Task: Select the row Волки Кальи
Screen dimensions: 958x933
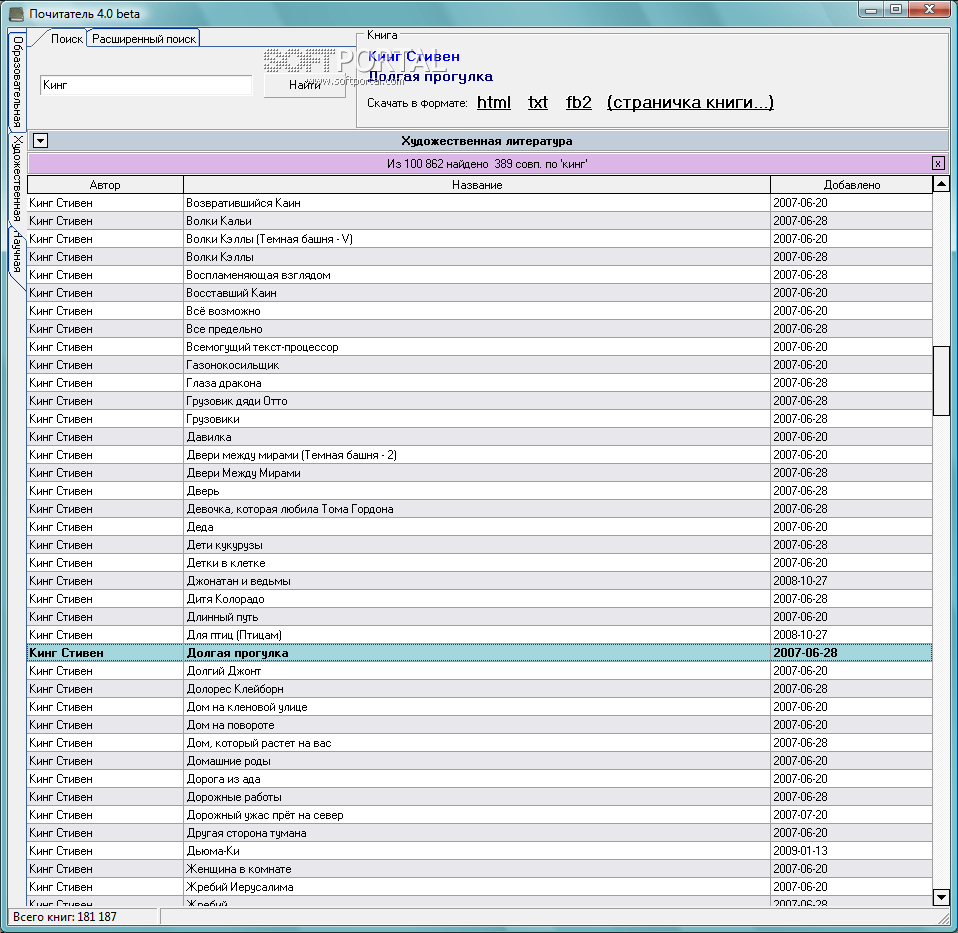Action: (480, 221)
